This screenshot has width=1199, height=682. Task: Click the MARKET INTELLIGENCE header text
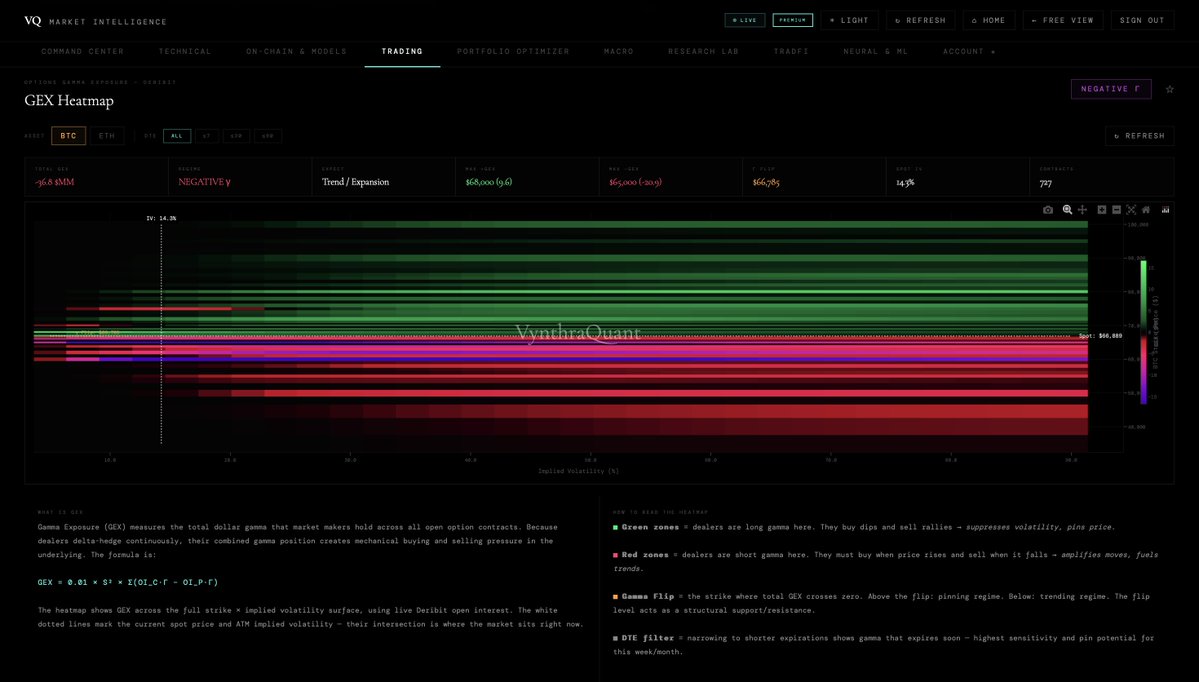[108, 21]
